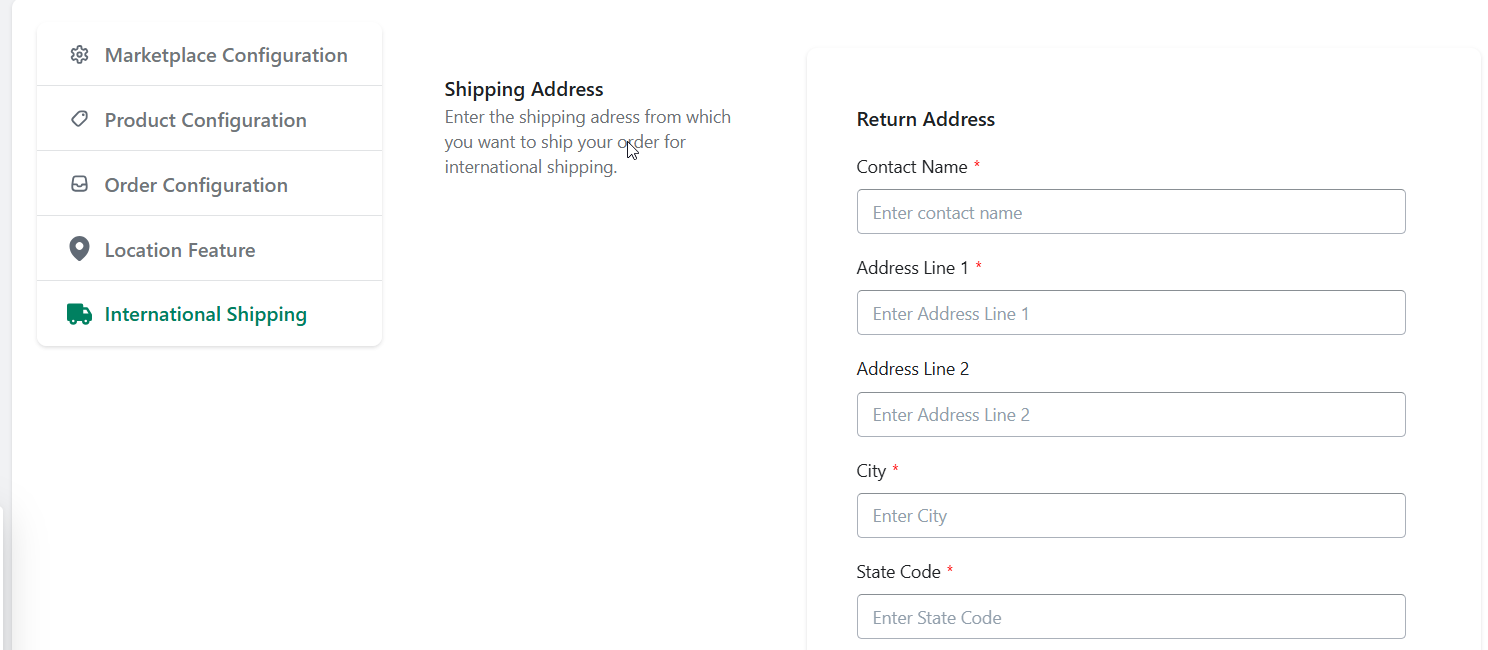Click into the State Code field

(x=1131, y=617)
